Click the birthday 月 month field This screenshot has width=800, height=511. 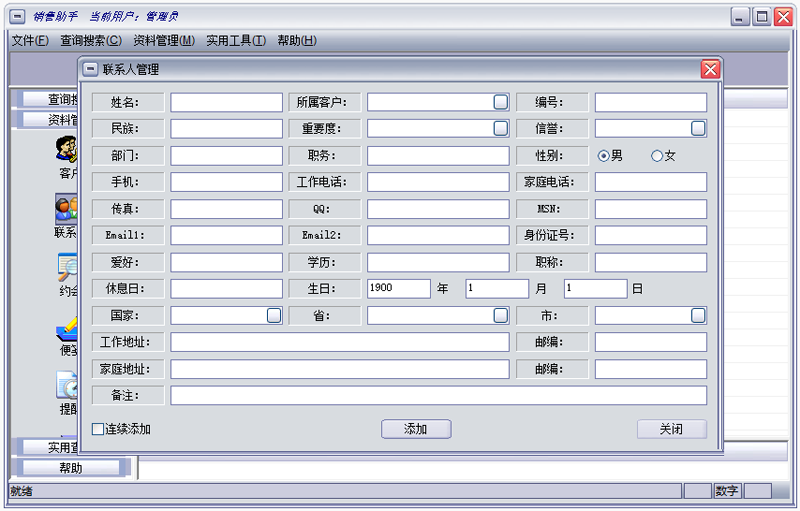pos(497,289)
